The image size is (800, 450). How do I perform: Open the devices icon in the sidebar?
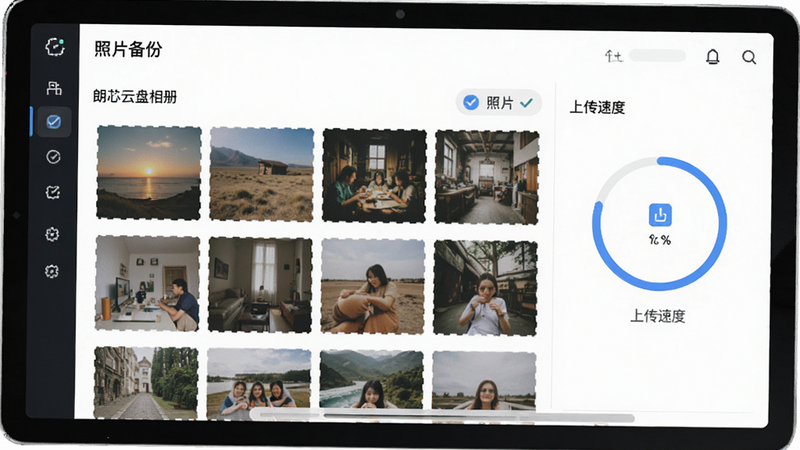click(x=54, y=88)
